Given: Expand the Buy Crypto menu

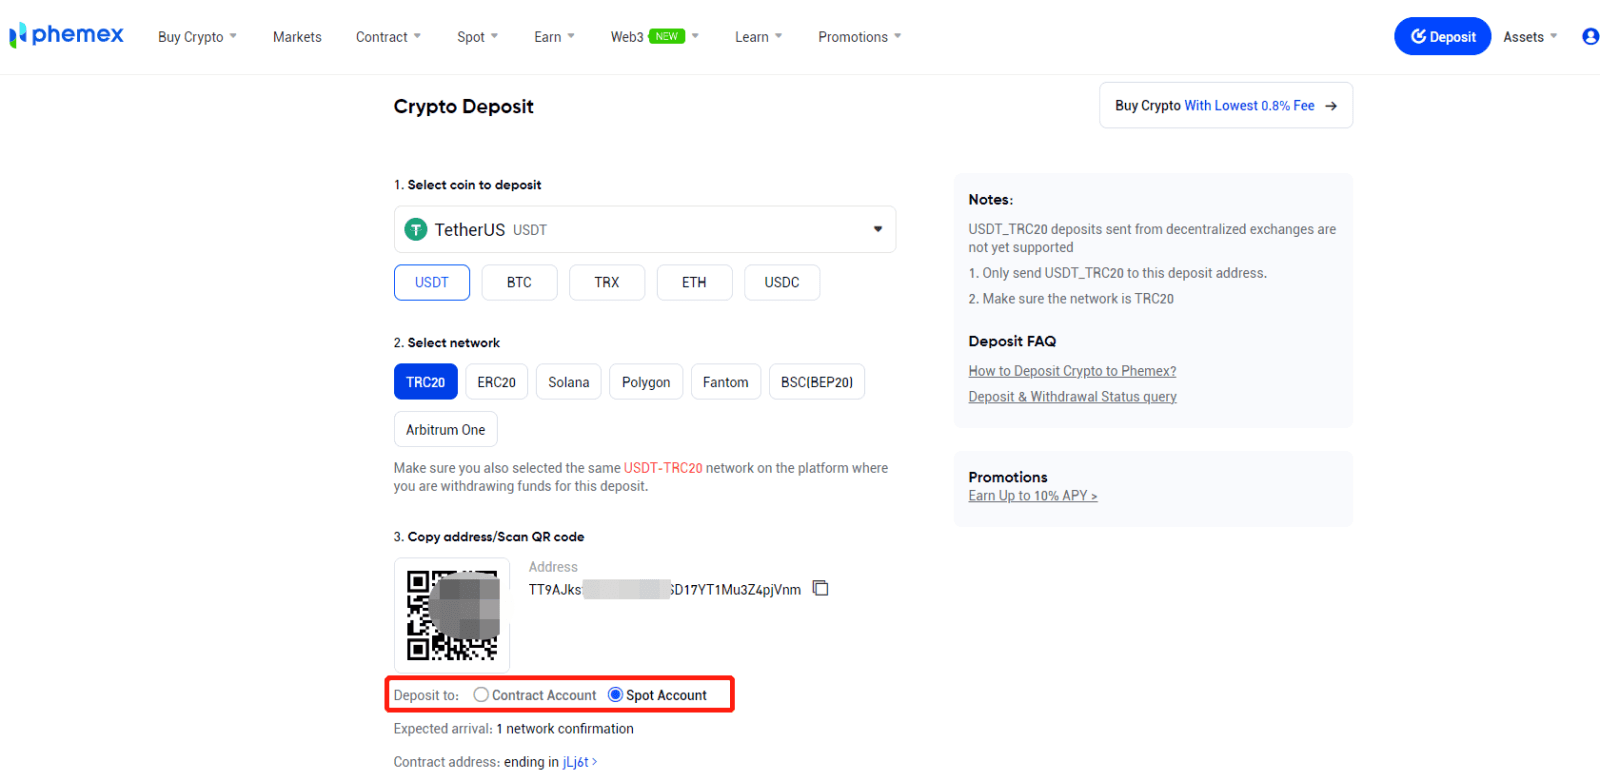Looking at the screenshot, I should [x=197, y=37].
